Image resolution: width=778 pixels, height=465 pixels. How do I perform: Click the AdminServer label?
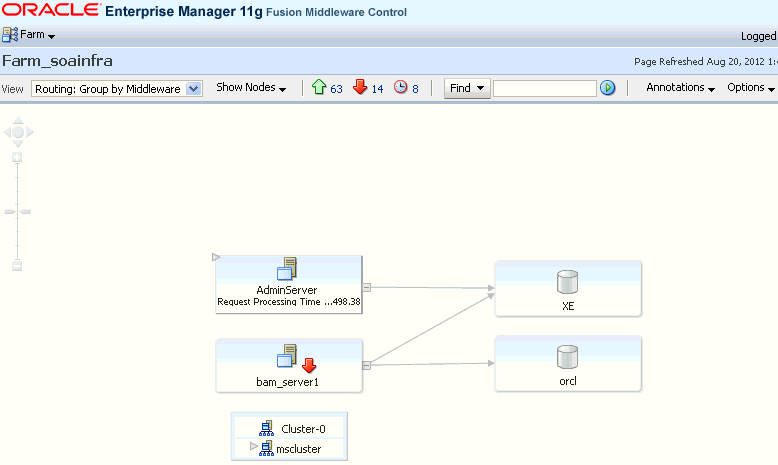(x=287, y=290)
